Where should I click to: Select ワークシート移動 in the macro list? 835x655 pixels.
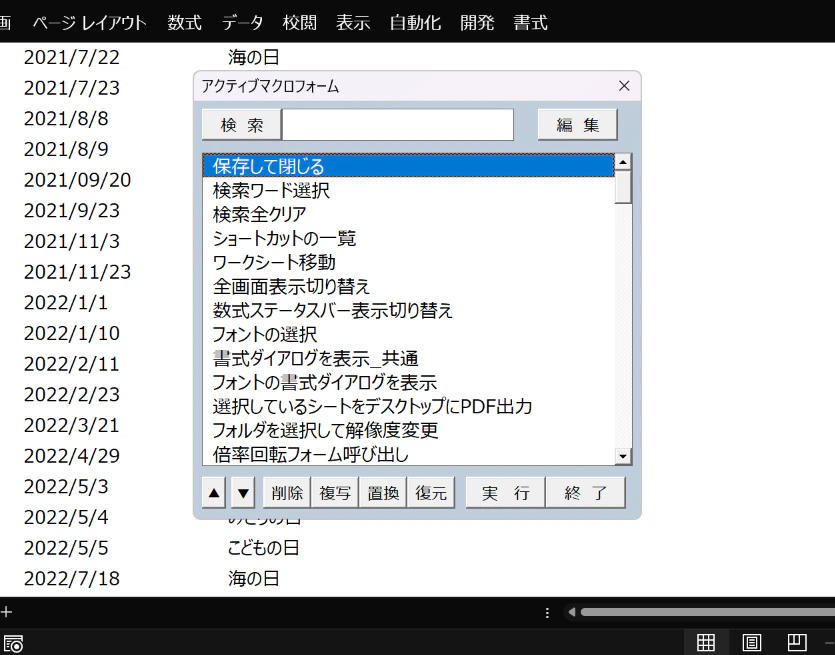pos(408,262)
